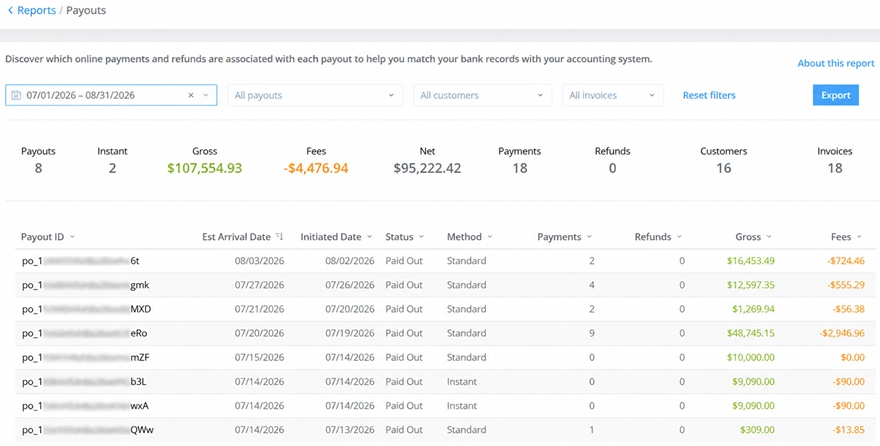Click the Instant method in the wxA row

[462, 406]
